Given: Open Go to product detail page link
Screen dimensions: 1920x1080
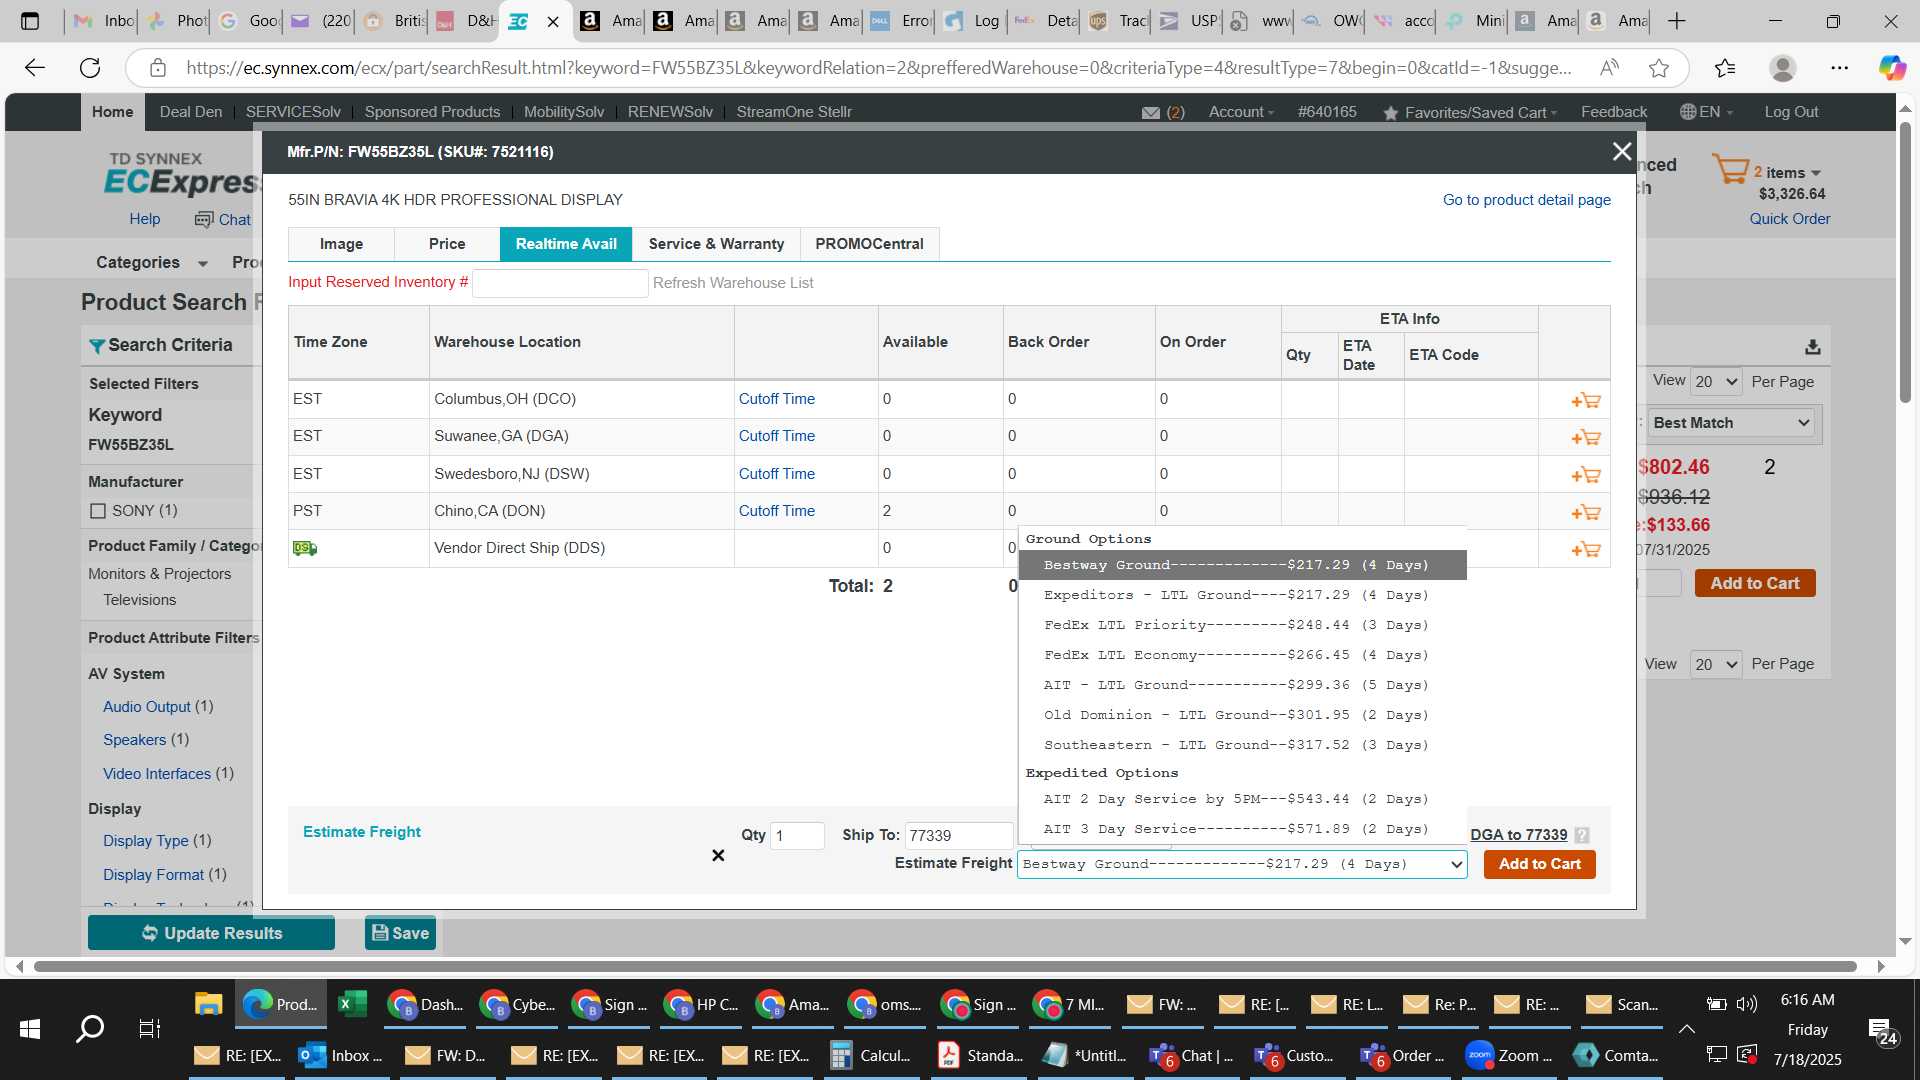Looking at the screenshot, I should tap(1526, 200).
